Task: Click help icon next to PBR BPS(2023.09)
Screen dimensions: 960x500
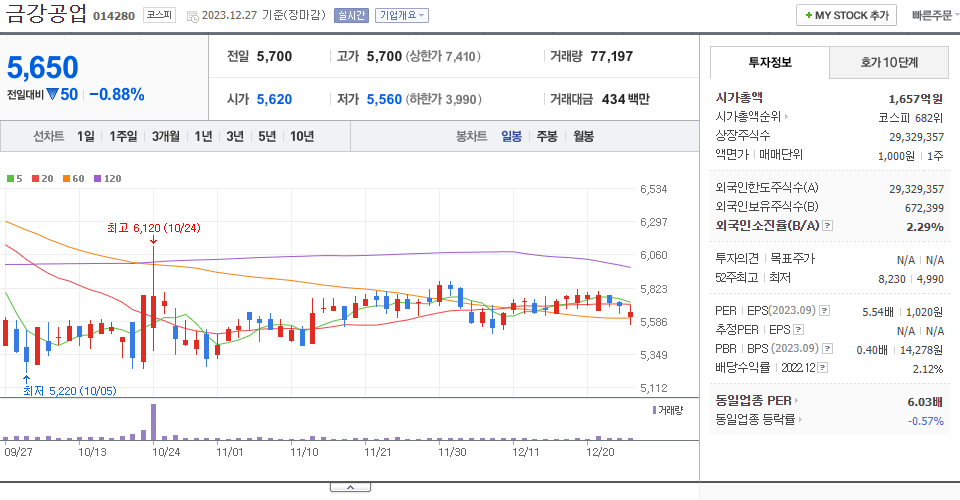Action: pos(827,349)
